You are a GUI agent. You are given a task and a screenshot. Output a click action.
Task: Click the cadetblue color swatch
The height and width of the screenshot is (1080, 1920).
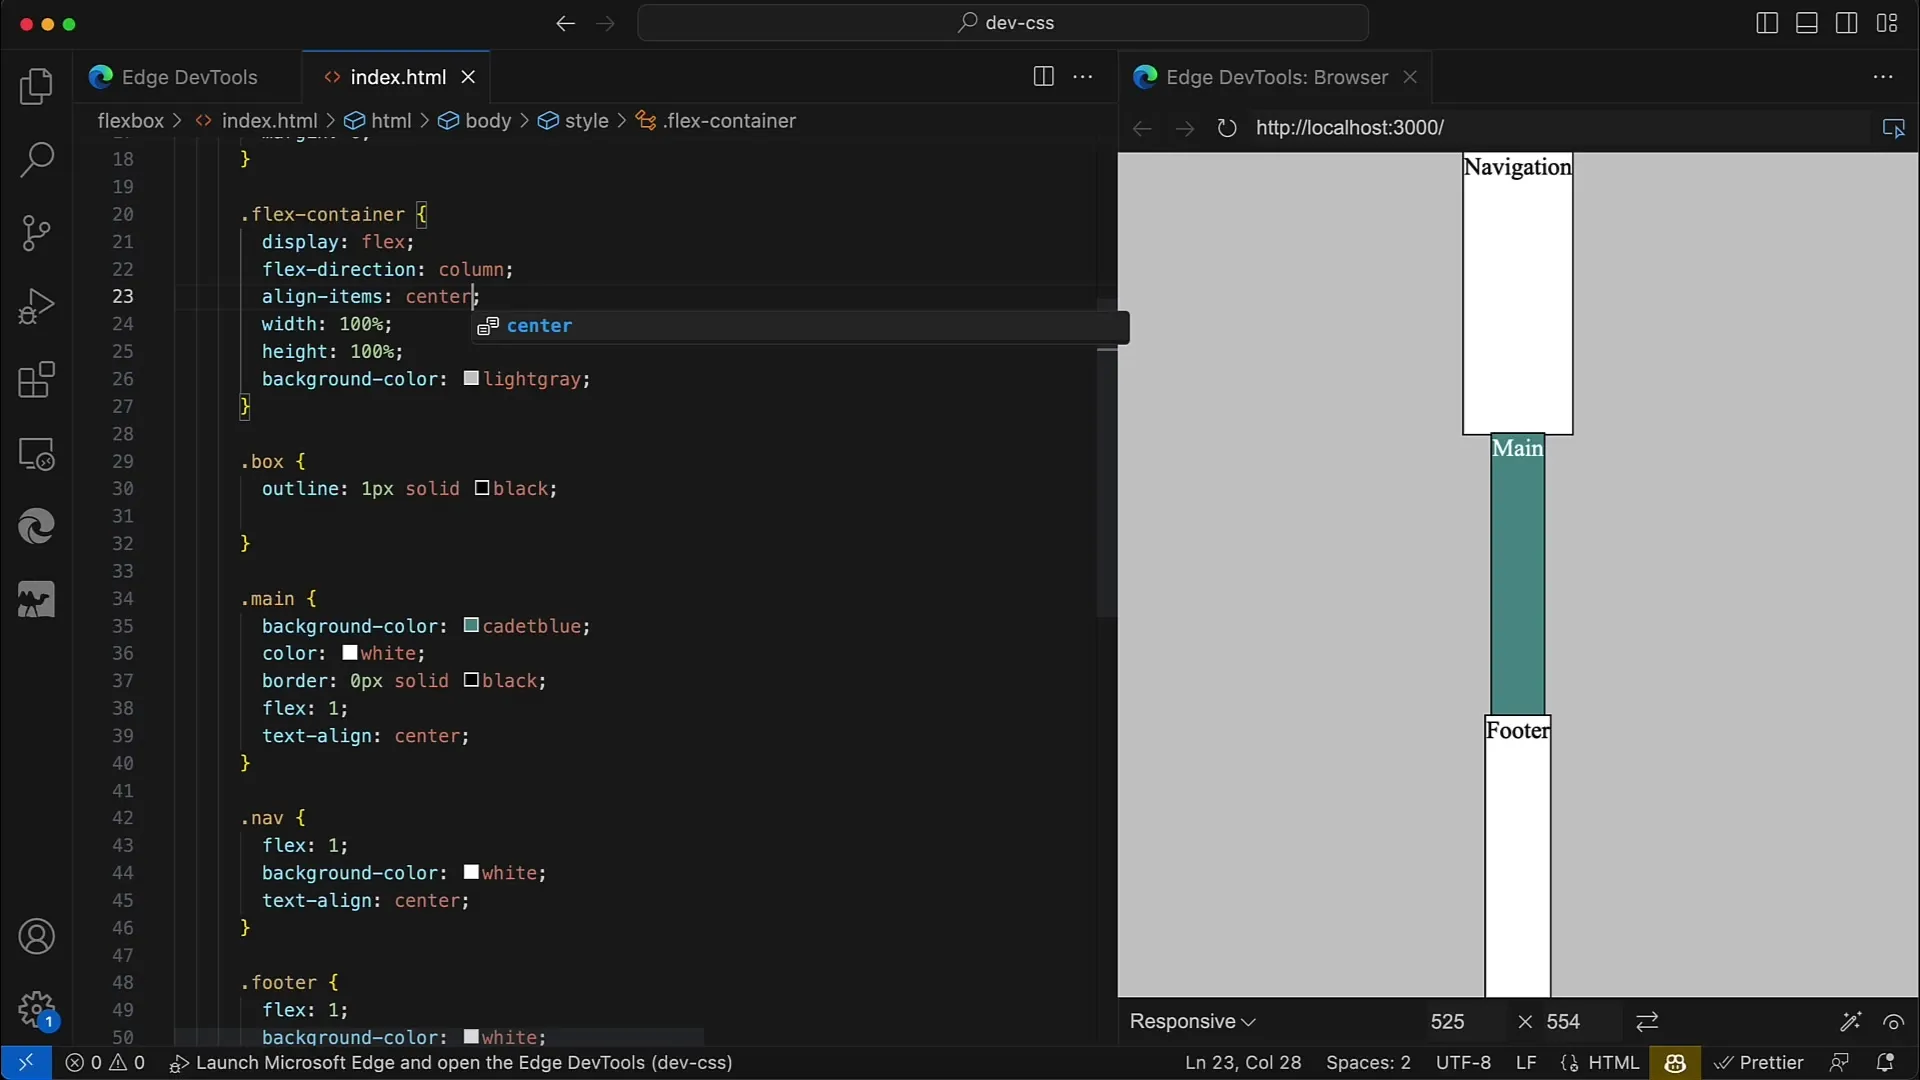[471, 626]
